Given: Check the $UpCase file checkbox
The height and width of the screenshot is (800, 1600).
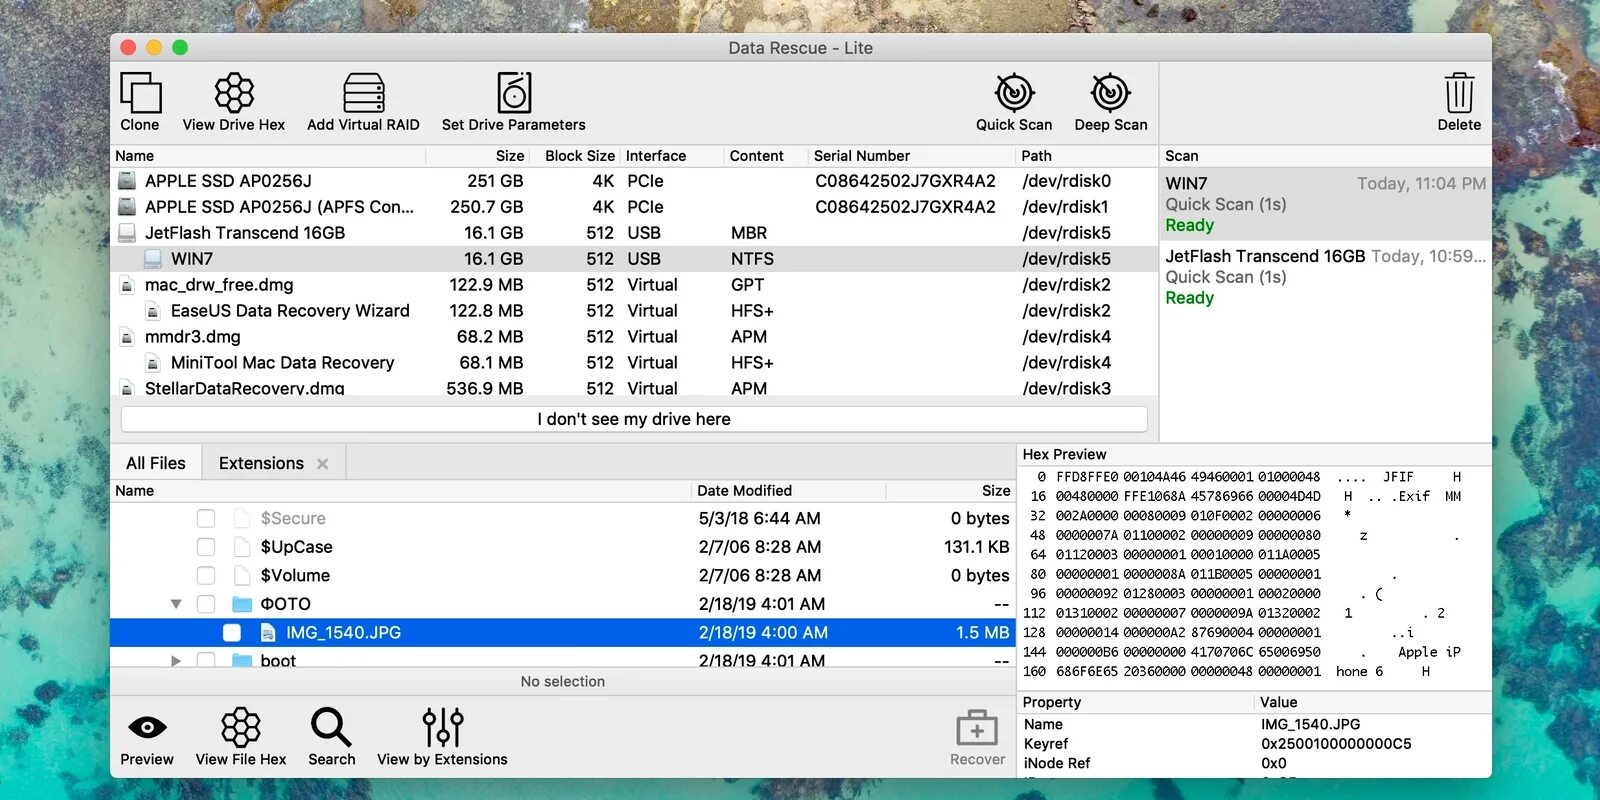Looking at the screenshot, I should point(206,547).
